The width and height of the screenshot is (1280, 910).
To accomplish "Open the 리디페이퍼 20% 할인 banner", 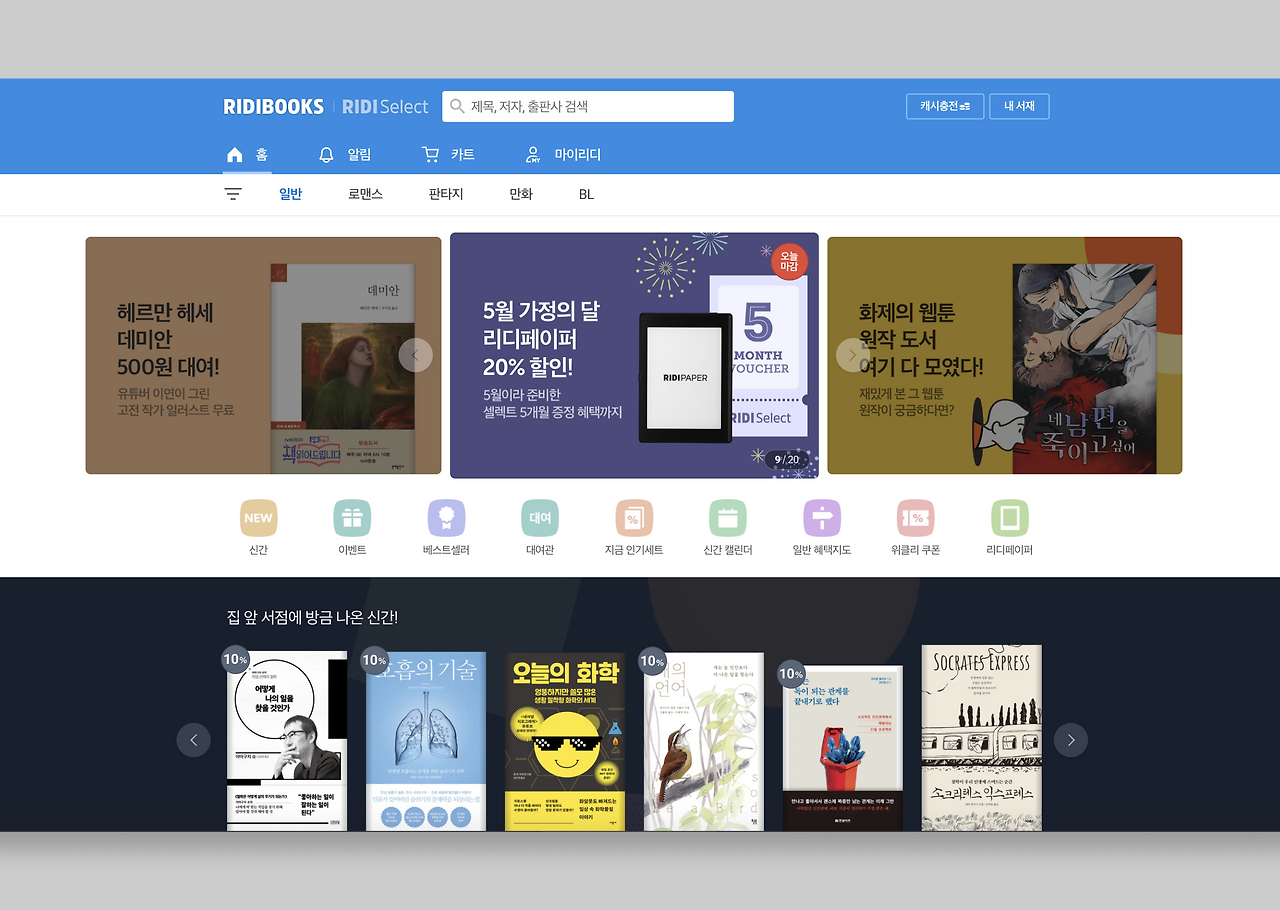I will tap(634, 355).
